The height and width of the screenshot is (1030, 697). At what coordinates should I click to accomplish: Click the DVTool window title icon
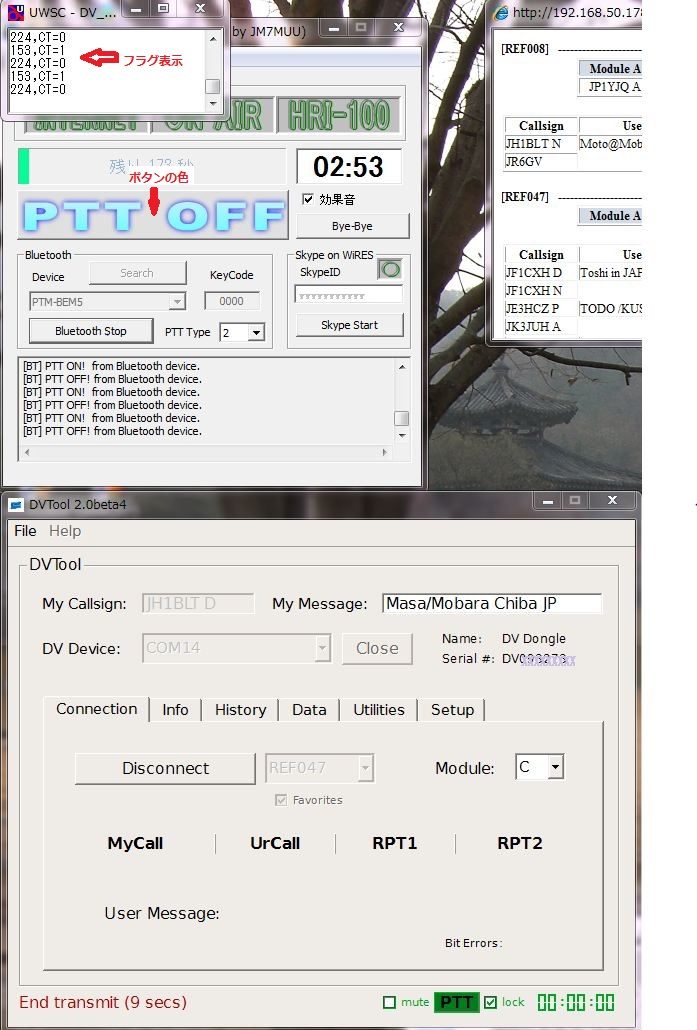click(15, 504)
